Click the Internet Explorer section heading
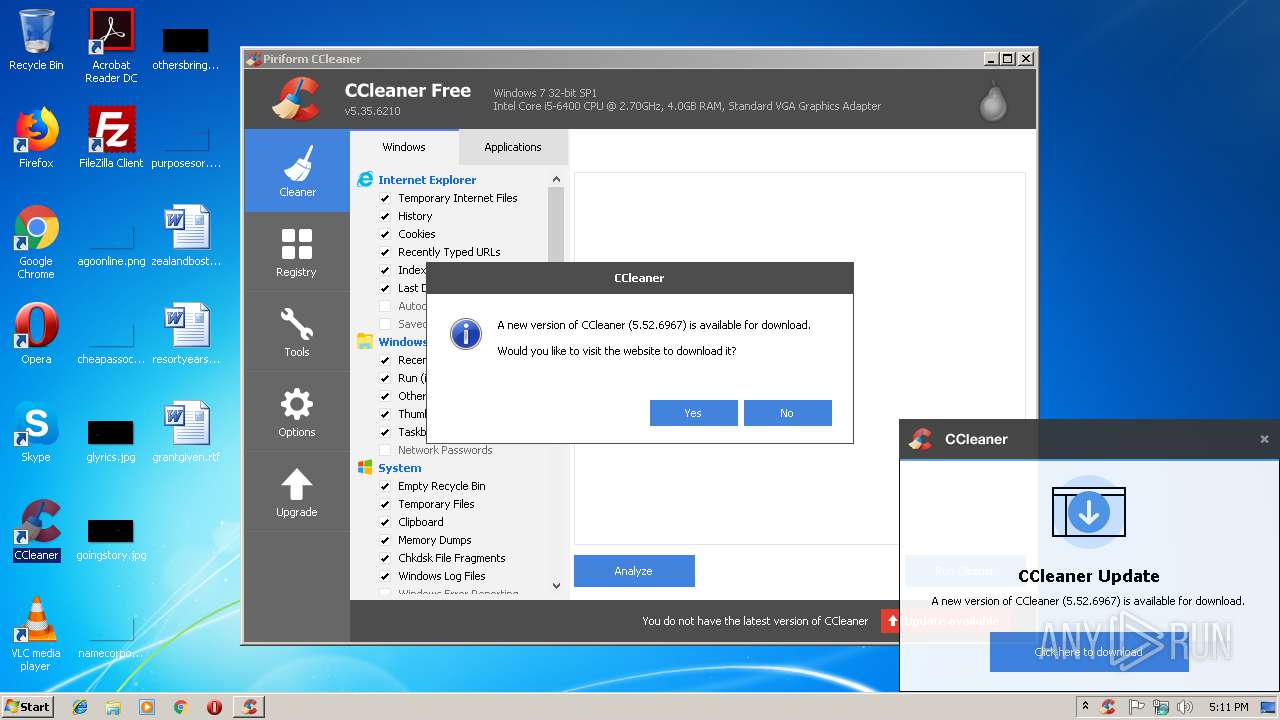Screen dimensions: 1280x720 [x=427, y=180]
